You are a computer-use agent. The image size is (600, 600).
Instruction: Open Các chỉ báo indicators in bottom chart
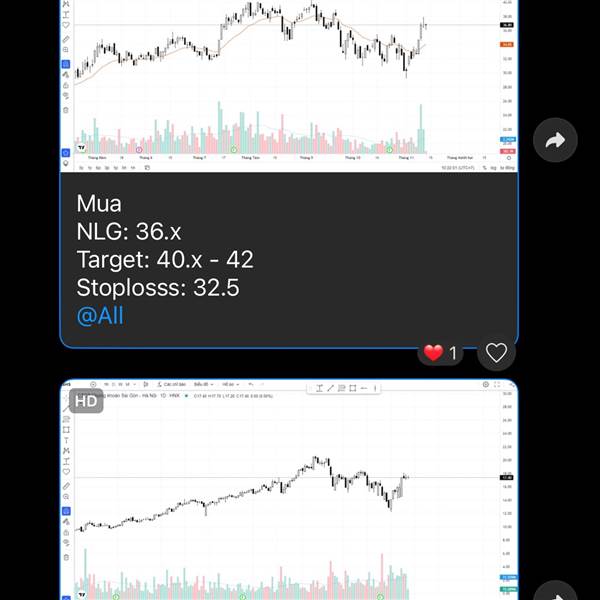click(172, 384)
